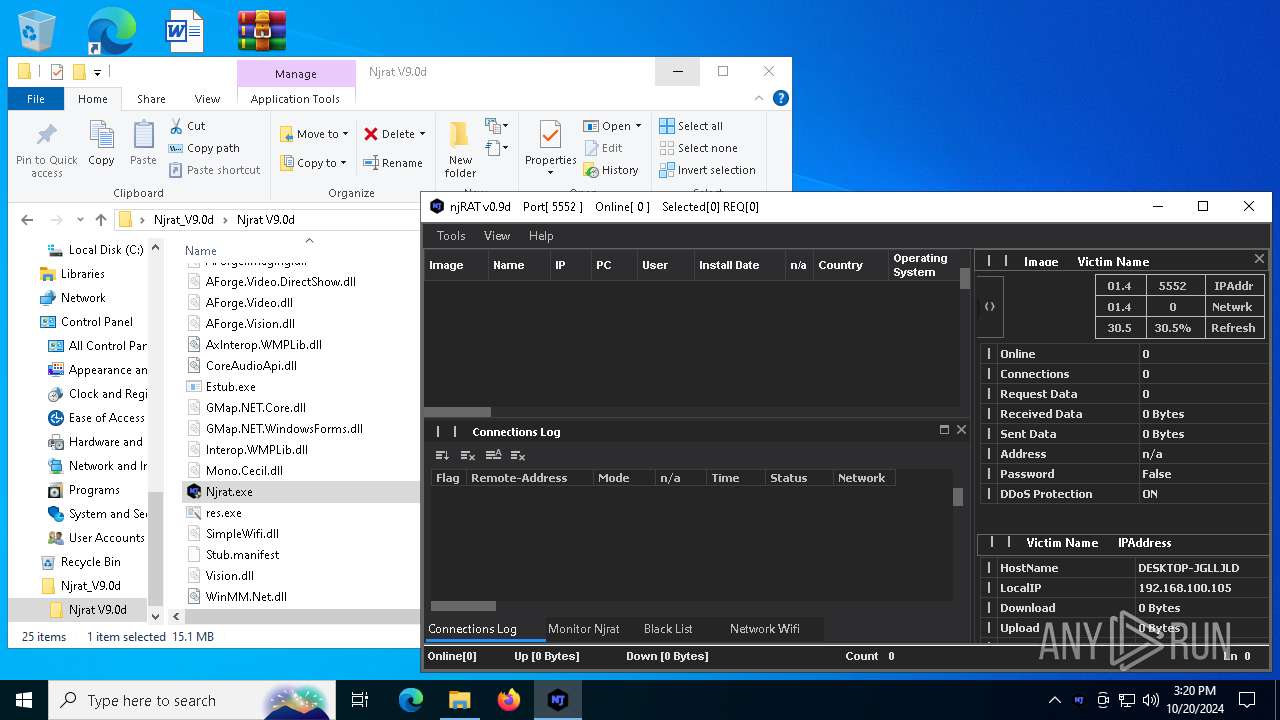The image size is (1280, 720).
Task: Close the Connections Log panel
Action: tap(961, 430)
